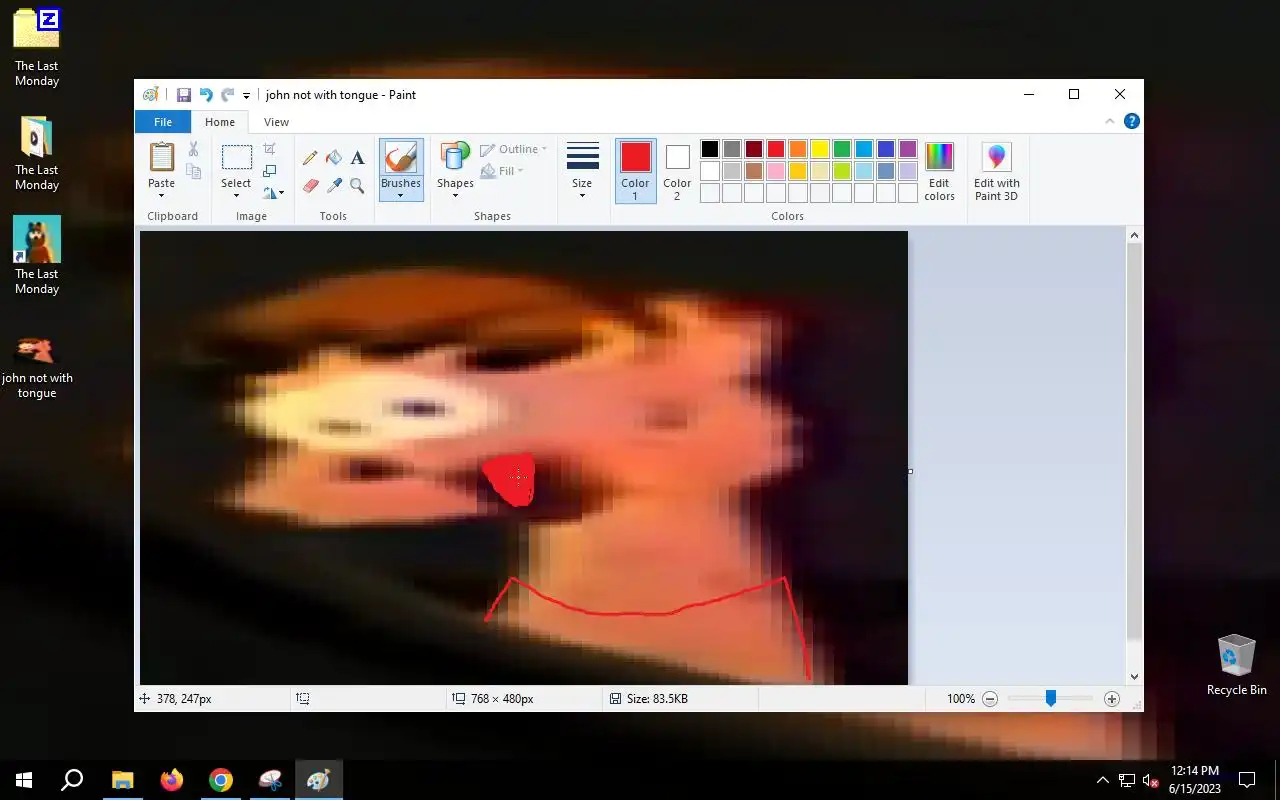Select the john not with tongue desktop file

tap(37, 366)
